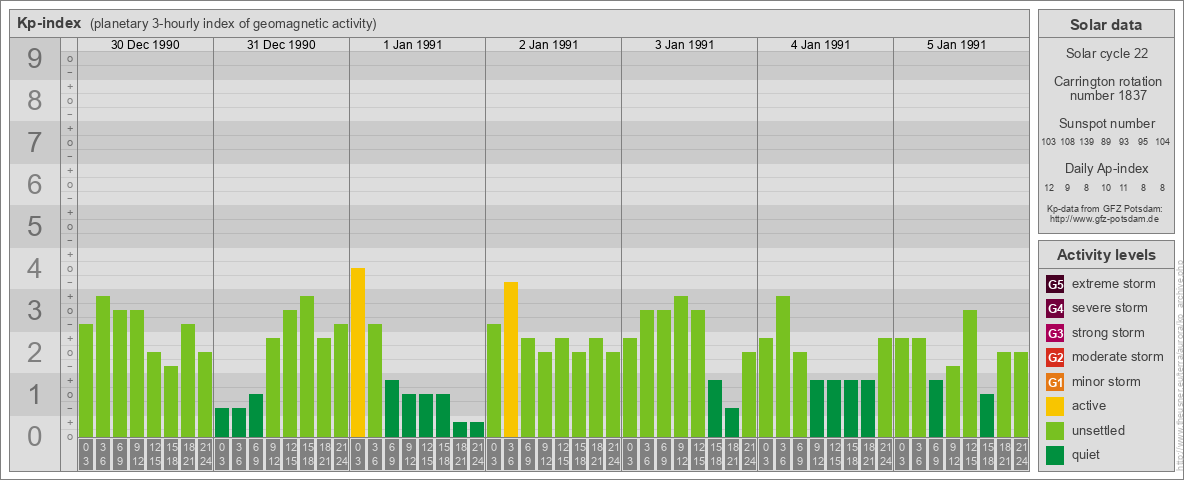Screen dimensions: 1184x480
Task: Click the 3 Jan 1991 9-12h unsettled bar
Action: [680, 367]
